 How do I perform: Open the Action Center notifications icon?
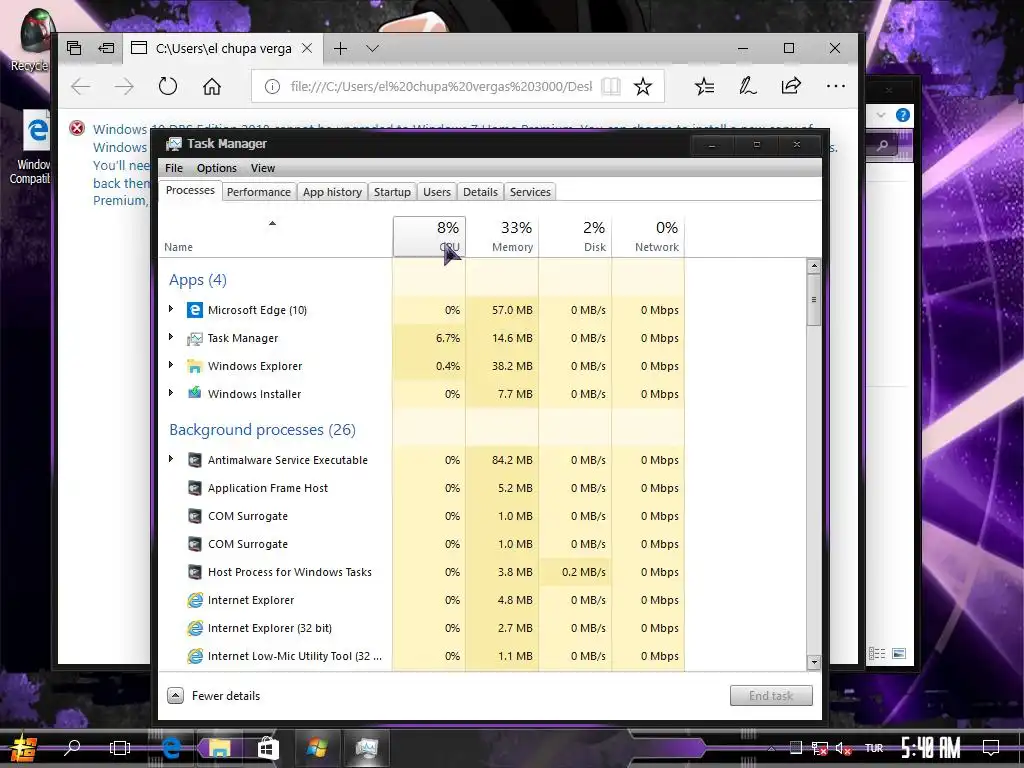[991, 748]
